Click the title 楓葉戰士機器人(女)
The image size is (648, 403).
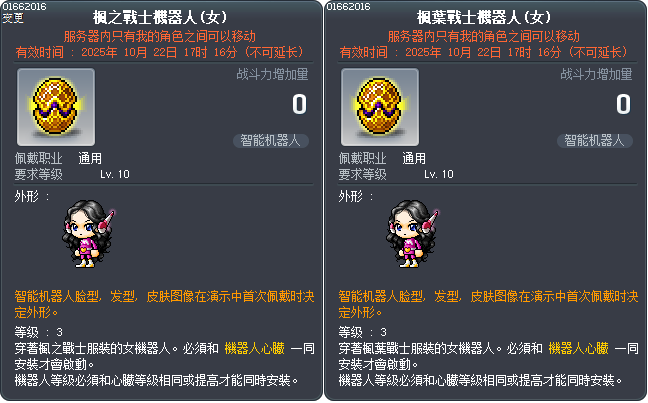[484, 17]
